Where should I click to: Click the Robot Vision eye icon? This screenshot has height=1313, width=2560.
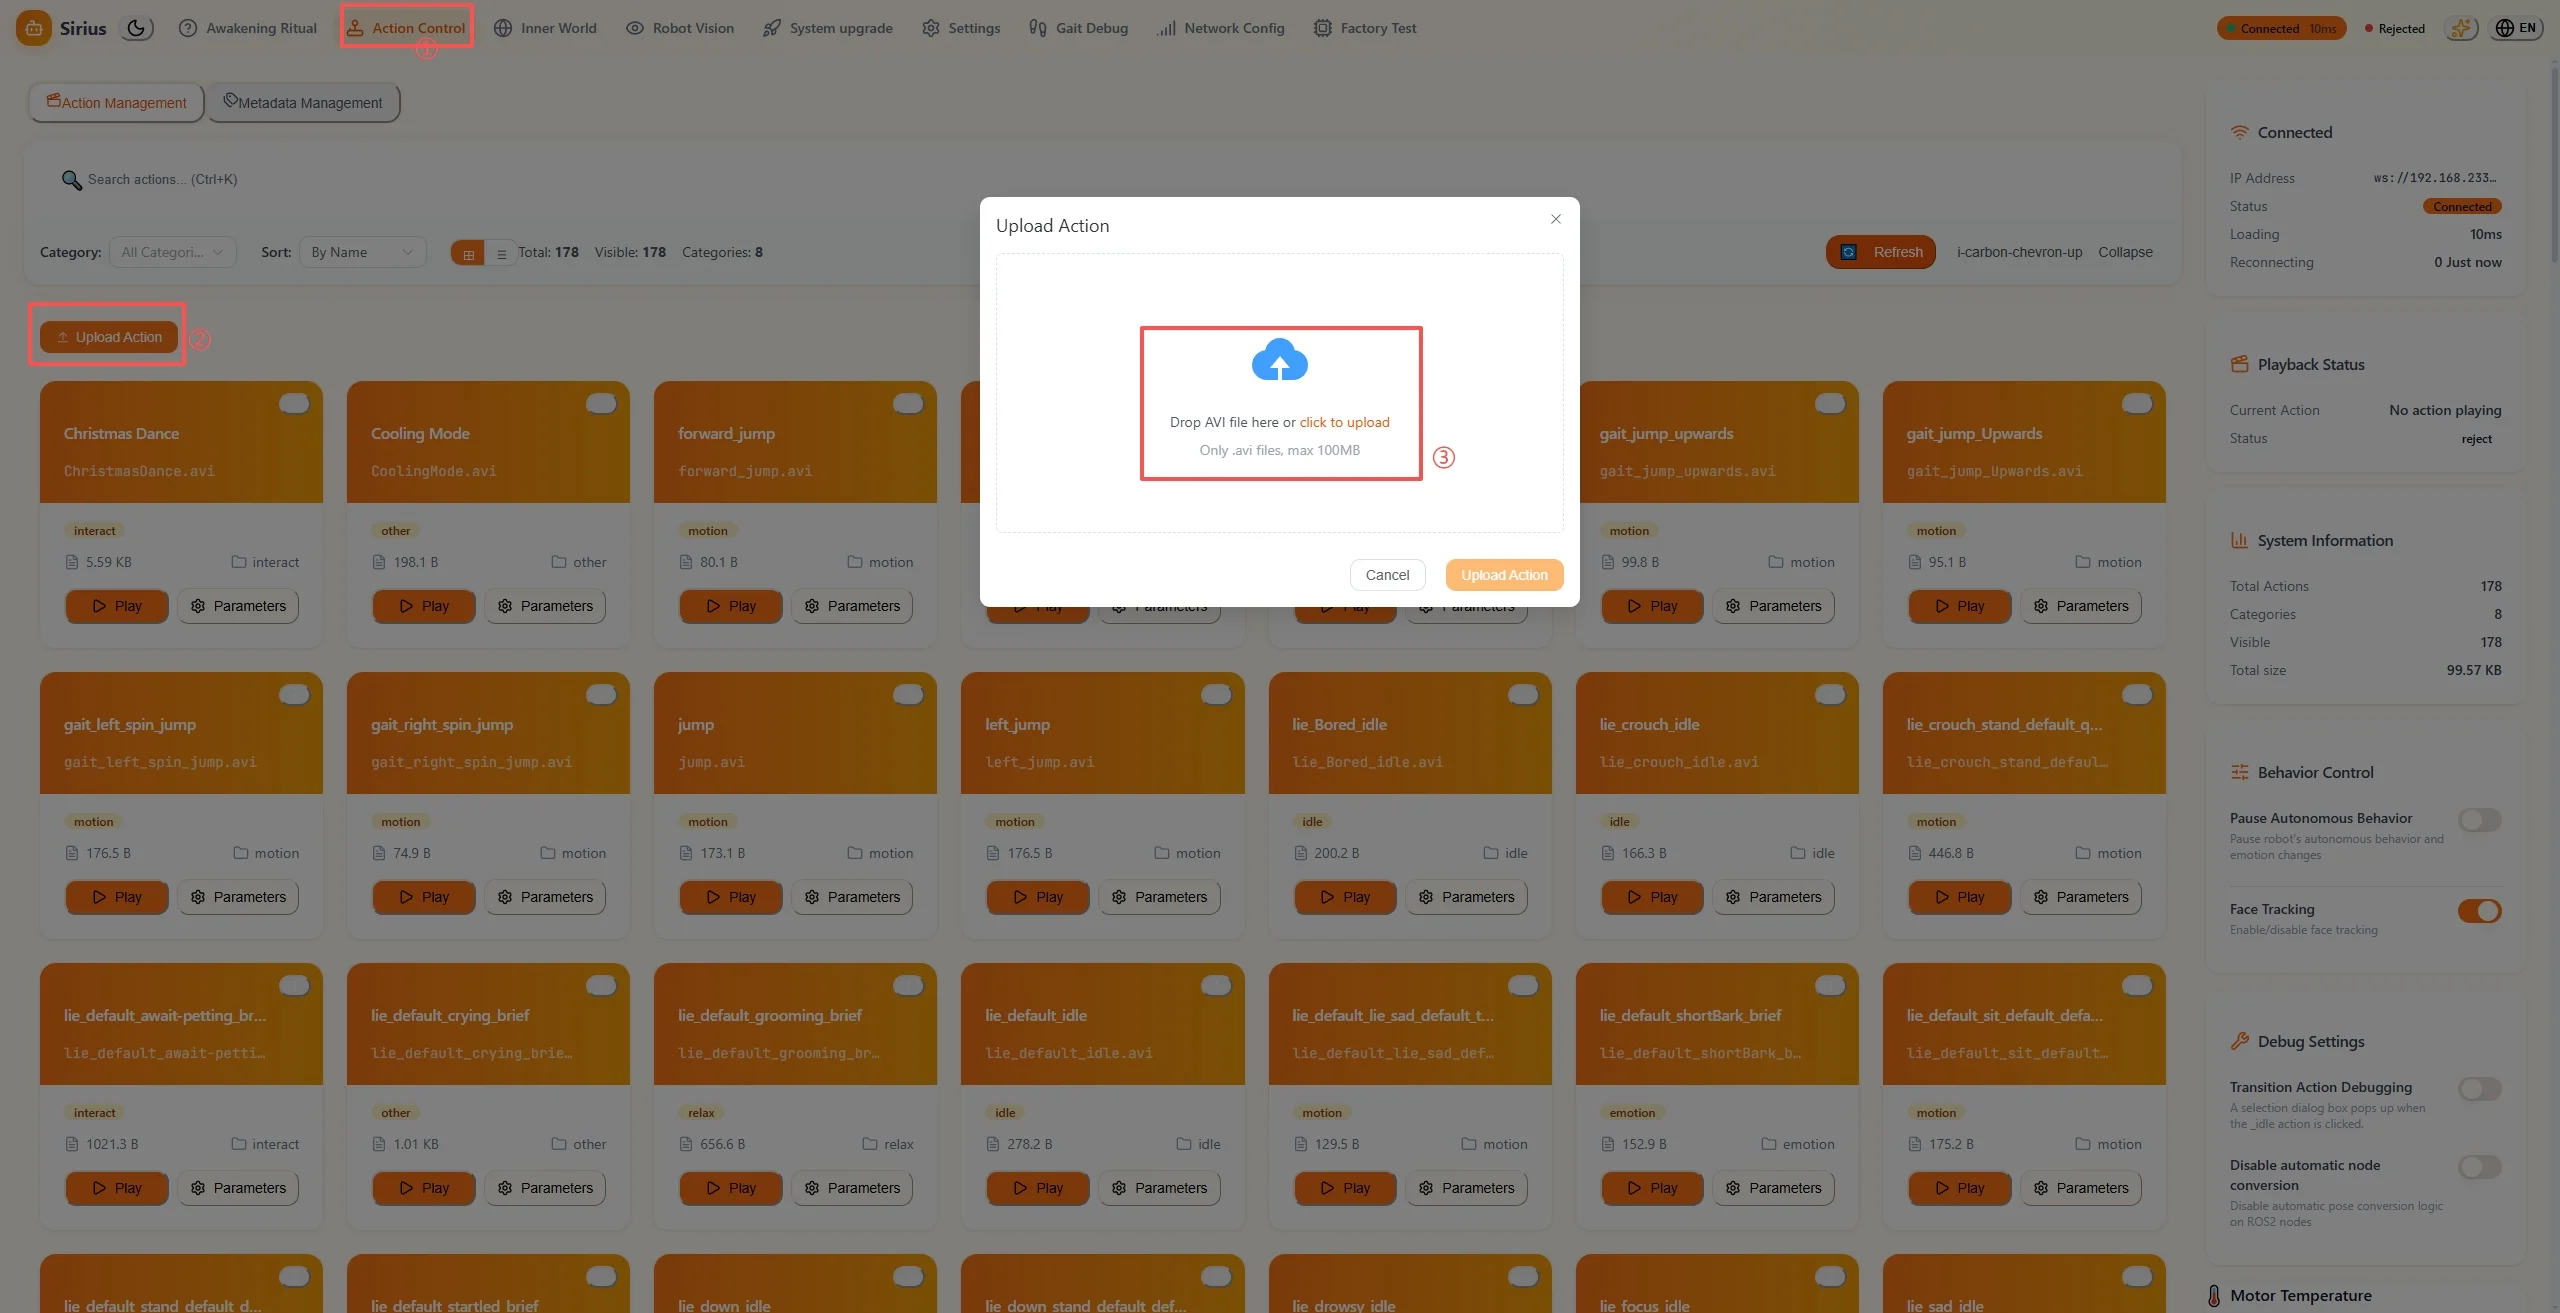(635, 28)
